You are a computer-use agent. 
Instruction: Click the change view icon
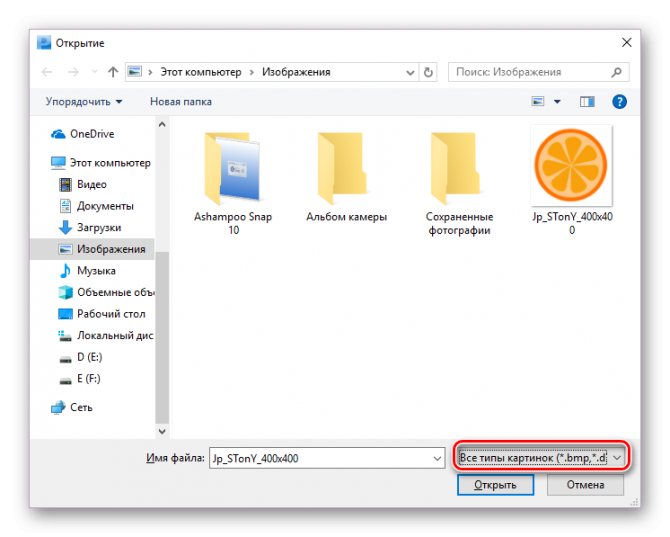pyautogui.click(x=538, y=101)
